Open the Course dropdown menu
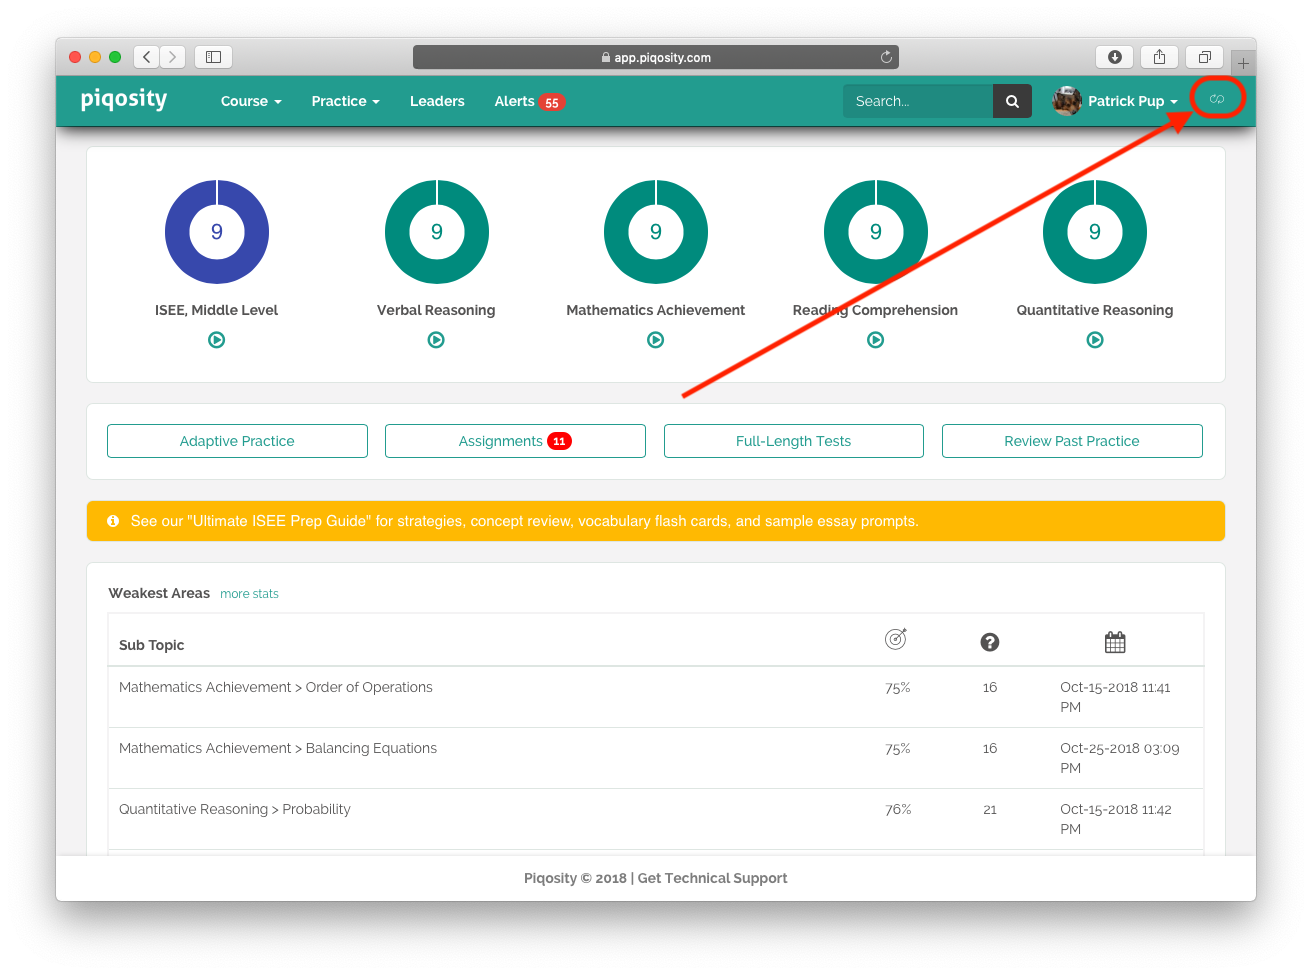The height and width of the screenshot is (975, 1312). click(251, 101)
